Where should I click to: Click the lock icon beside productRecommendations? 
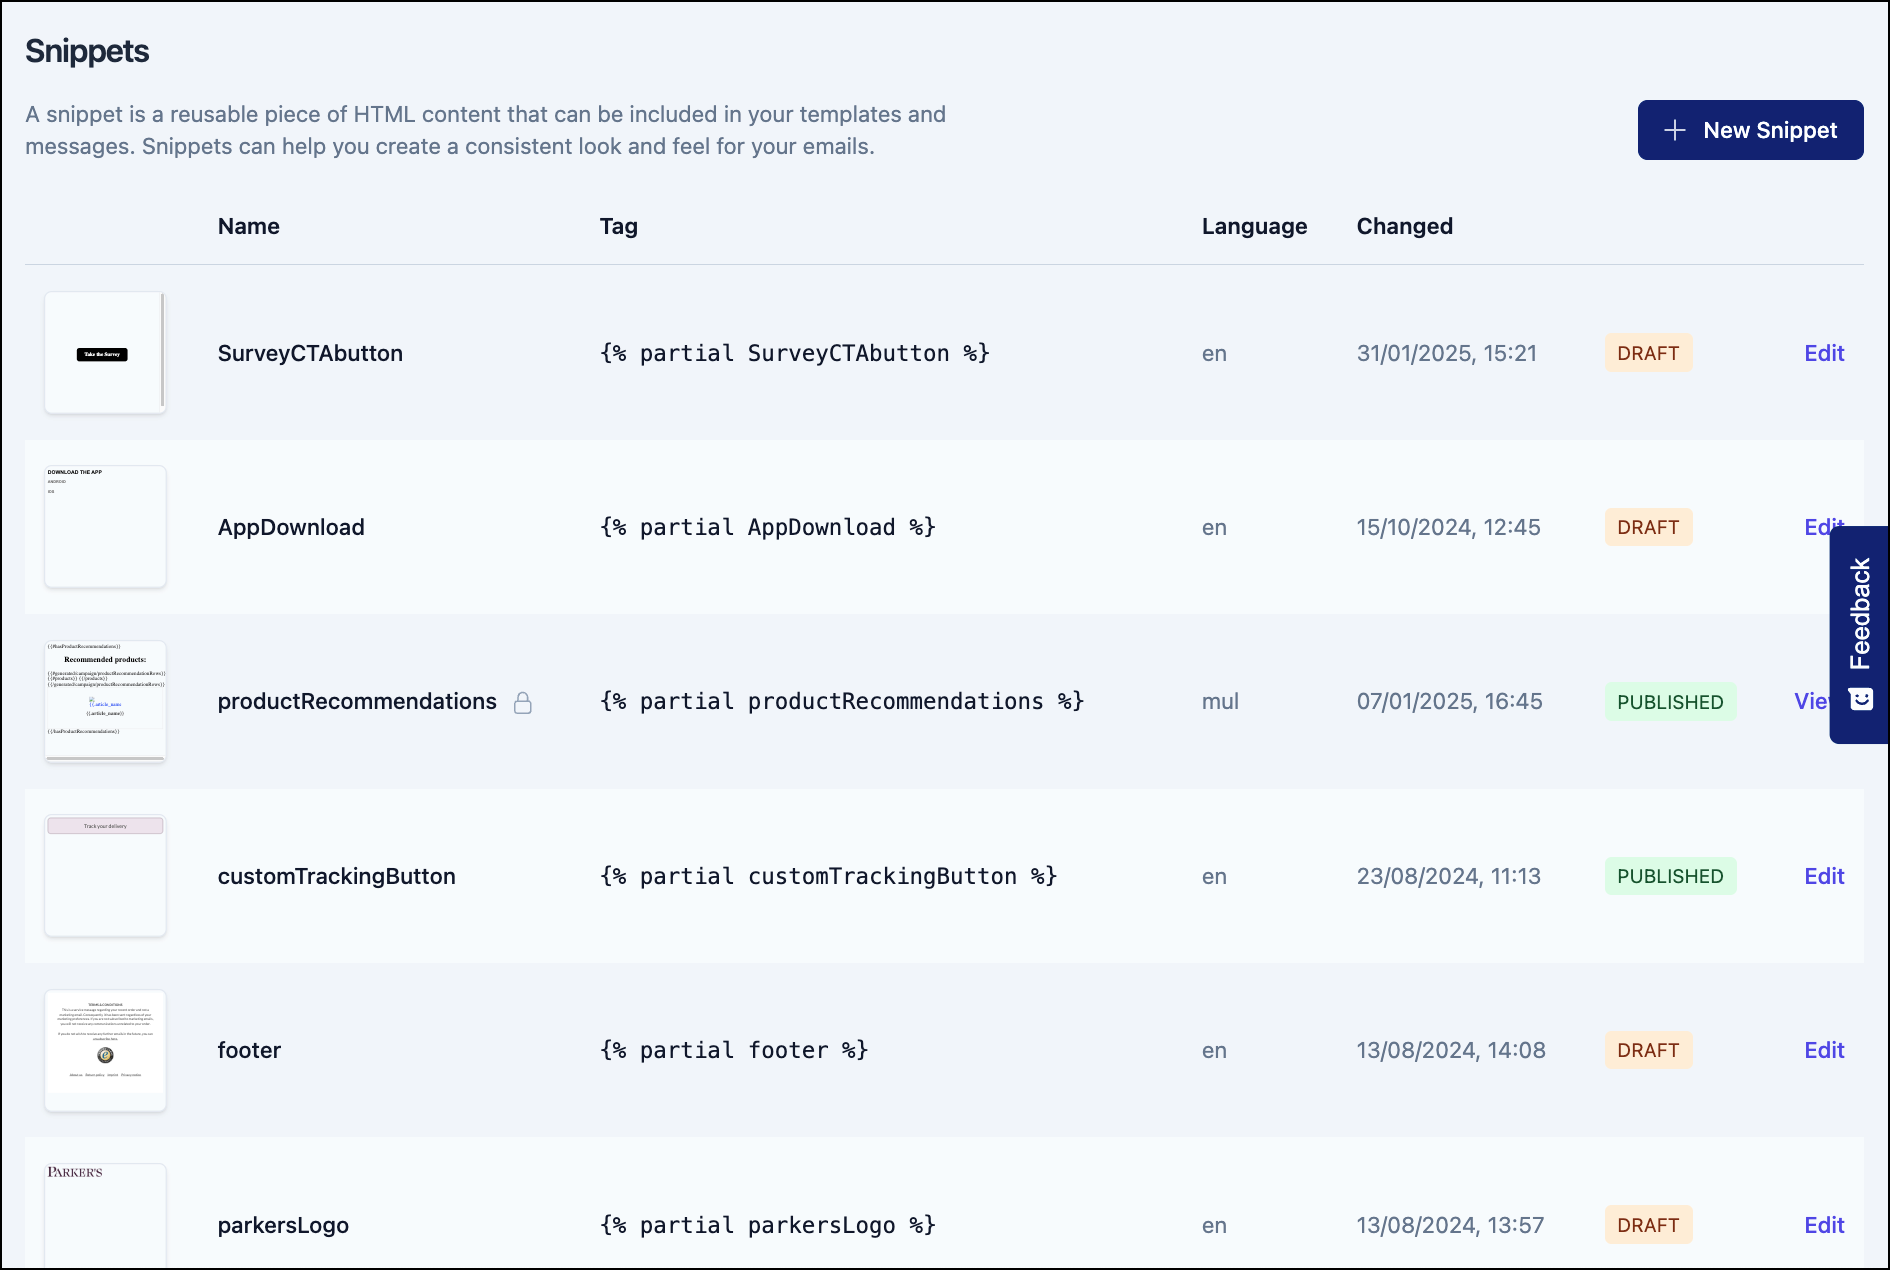tap(523, 703)
